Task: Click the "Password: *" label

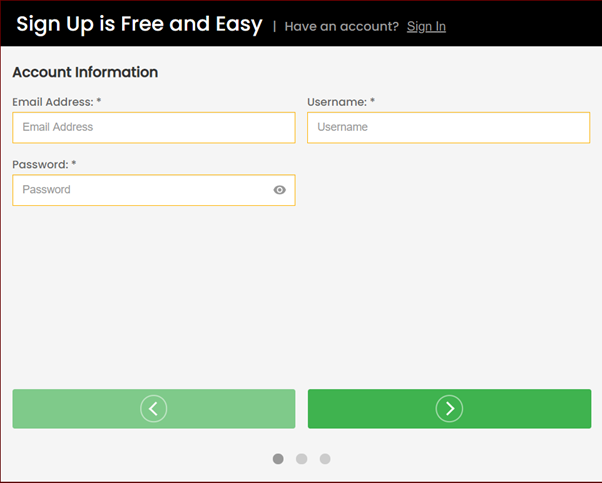Action: 41,164
